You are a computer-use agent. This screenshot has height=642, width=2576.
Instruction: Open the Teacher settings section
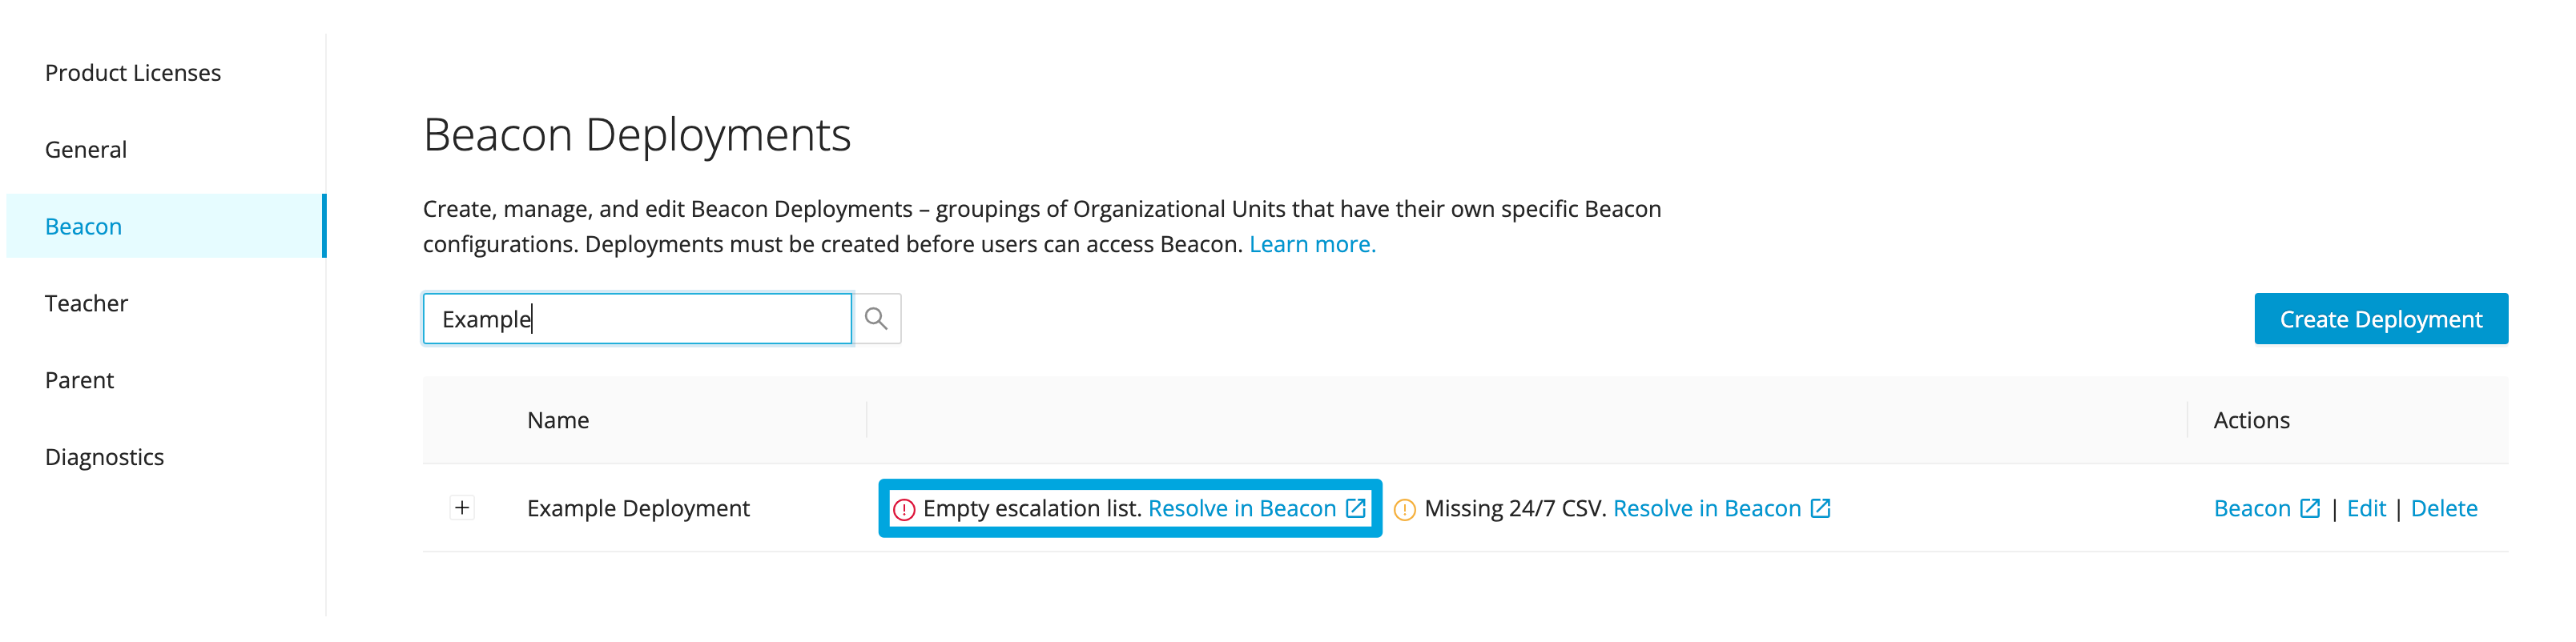pyautogui.click(x=86, y=302)
